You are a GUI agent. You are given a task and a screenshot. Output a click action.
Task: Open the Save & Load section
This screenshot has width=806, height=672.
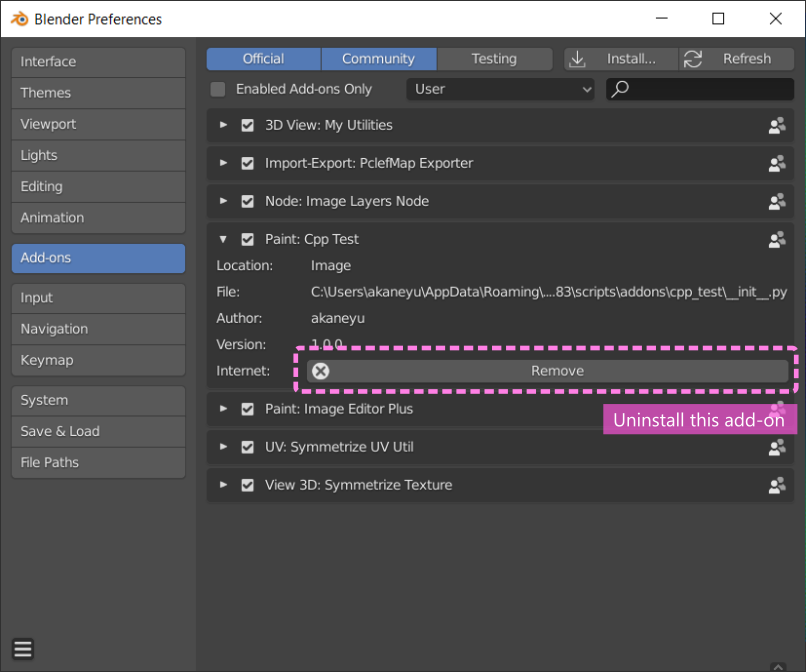pos(98,431)
